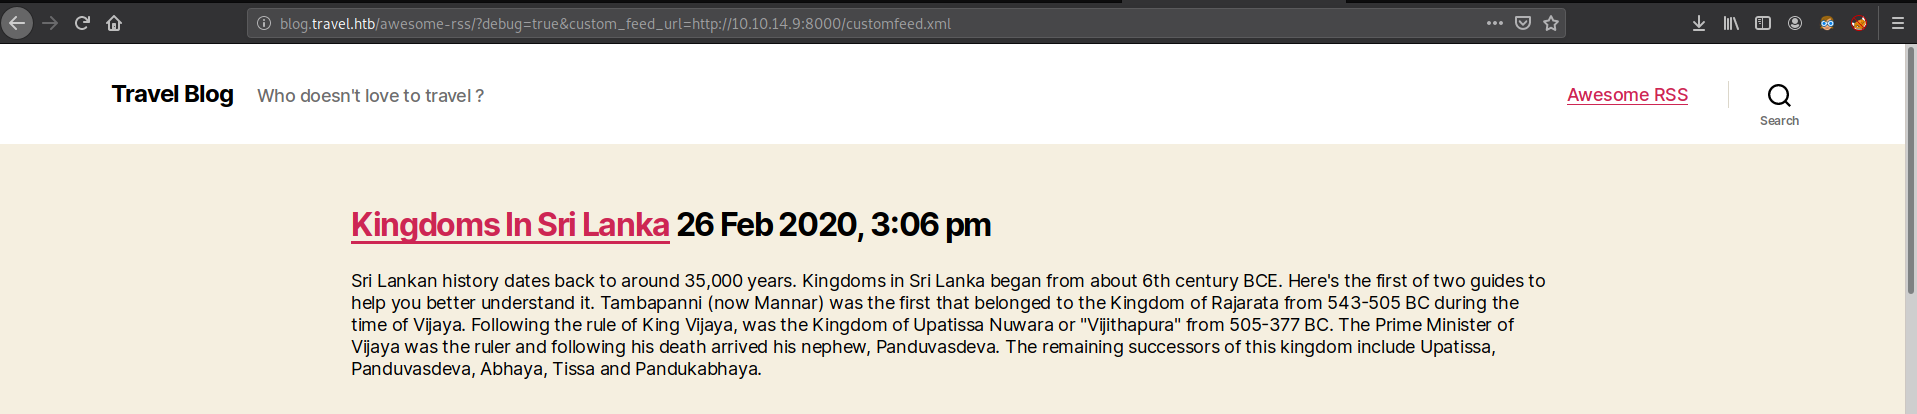Screen dimensions: 1917x414
Task: Reload the current page
Action: click(82, 23)
